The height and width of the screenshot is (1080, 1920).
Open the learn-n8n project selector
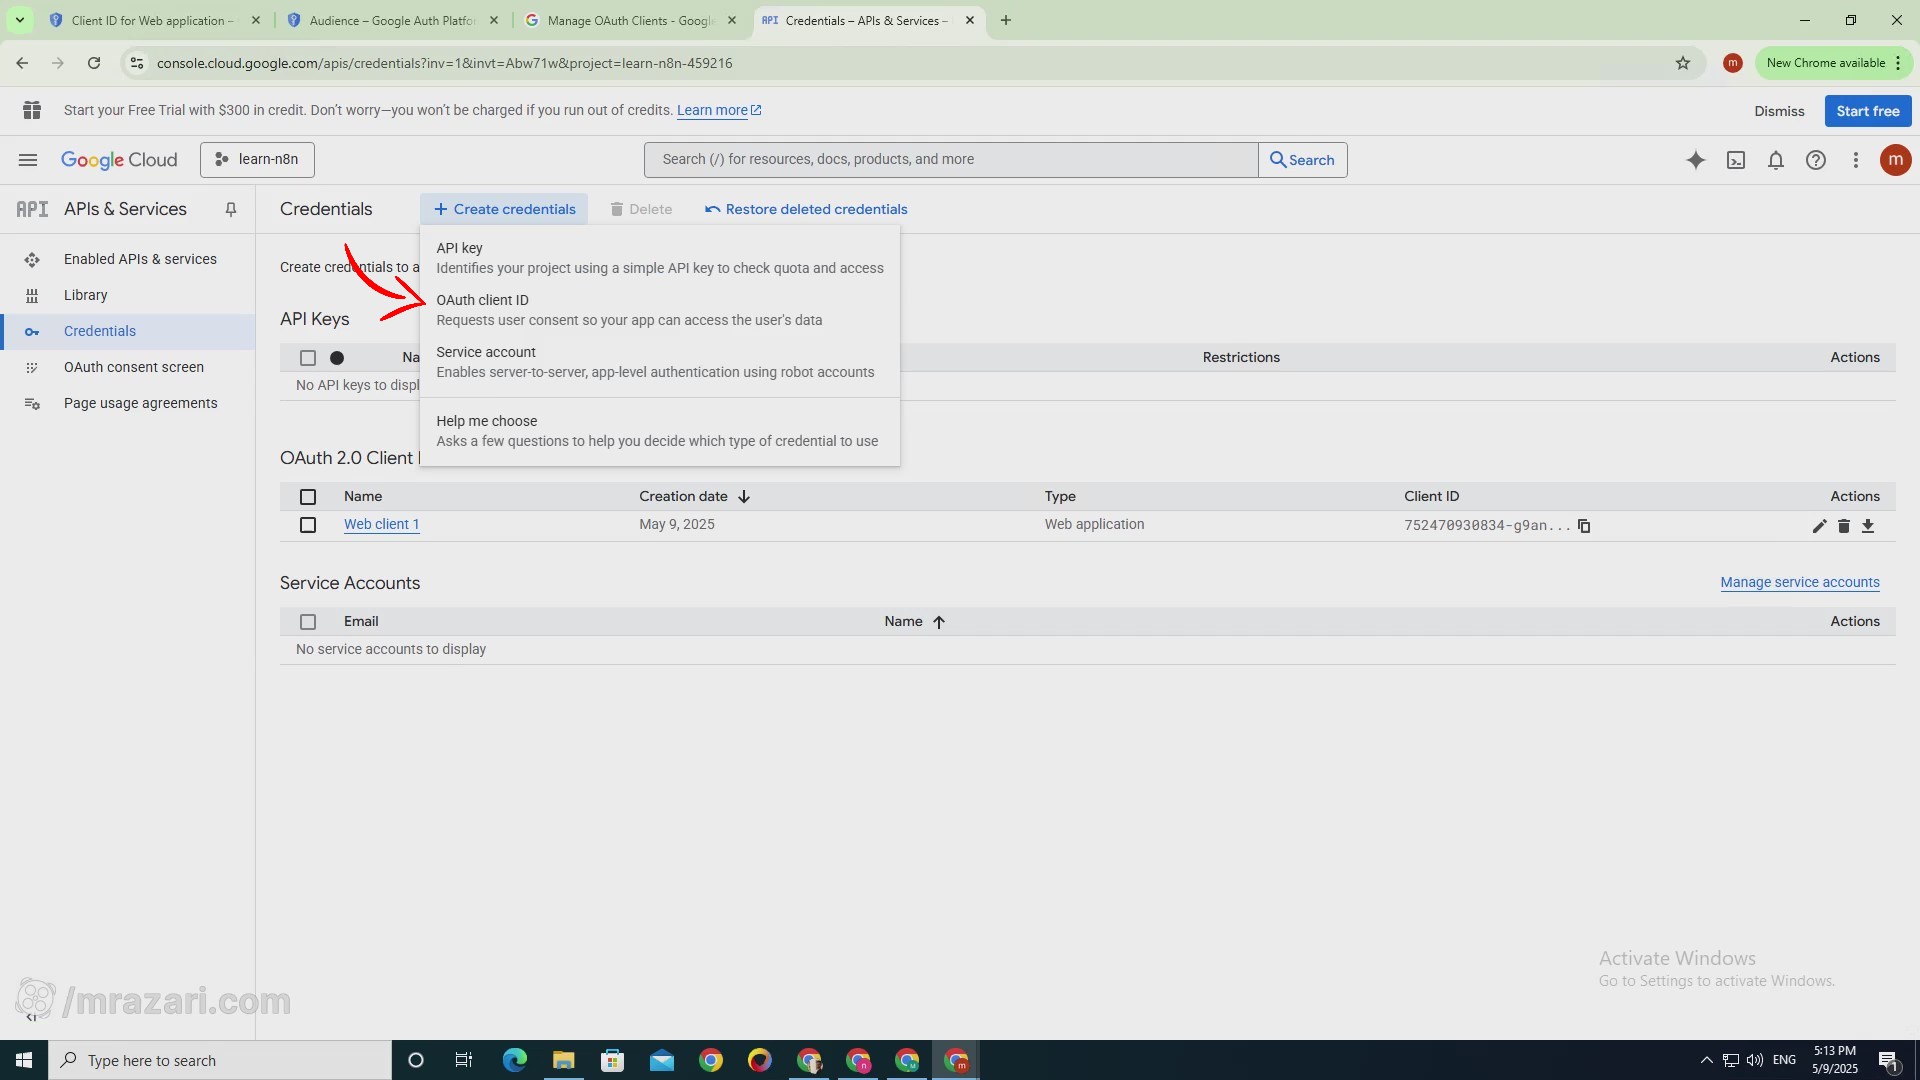pos(256,160)
